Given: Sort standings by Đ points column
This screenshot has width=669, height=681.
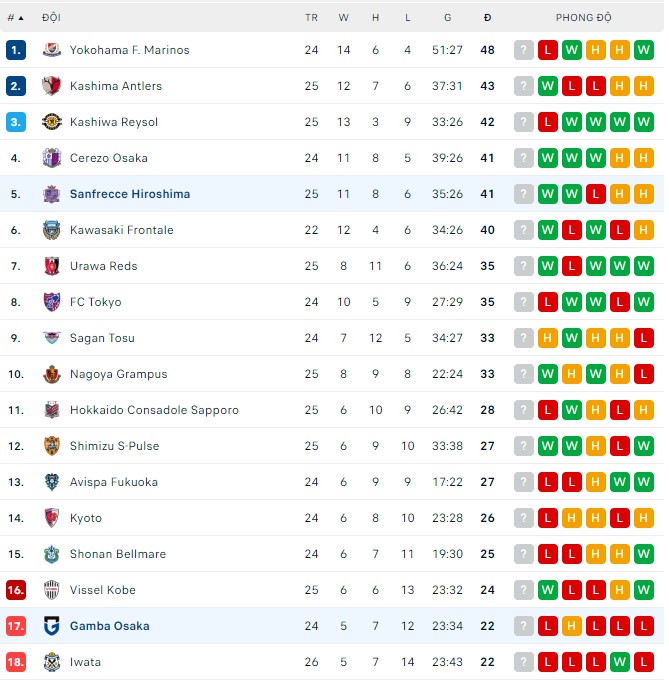Looking at the screenshot, I should [487, 18].
